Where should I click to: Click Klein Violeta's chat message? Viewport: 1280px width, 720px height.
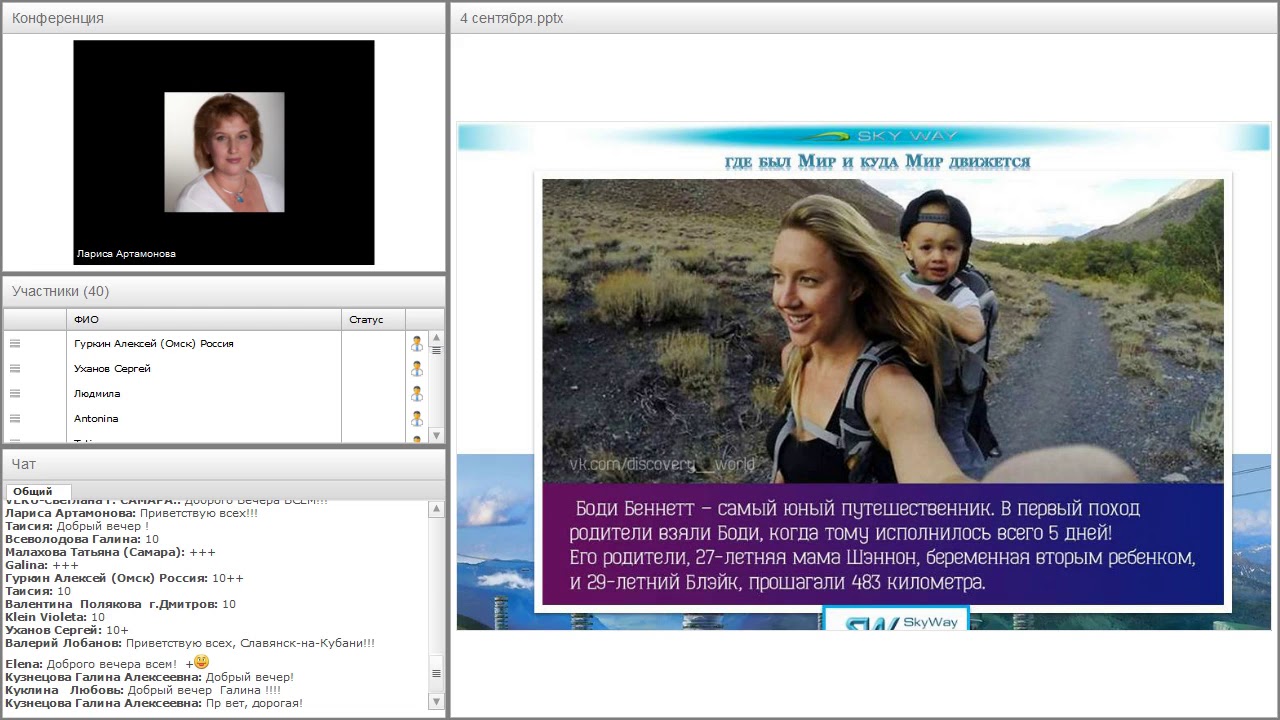(x=55, y=617)
